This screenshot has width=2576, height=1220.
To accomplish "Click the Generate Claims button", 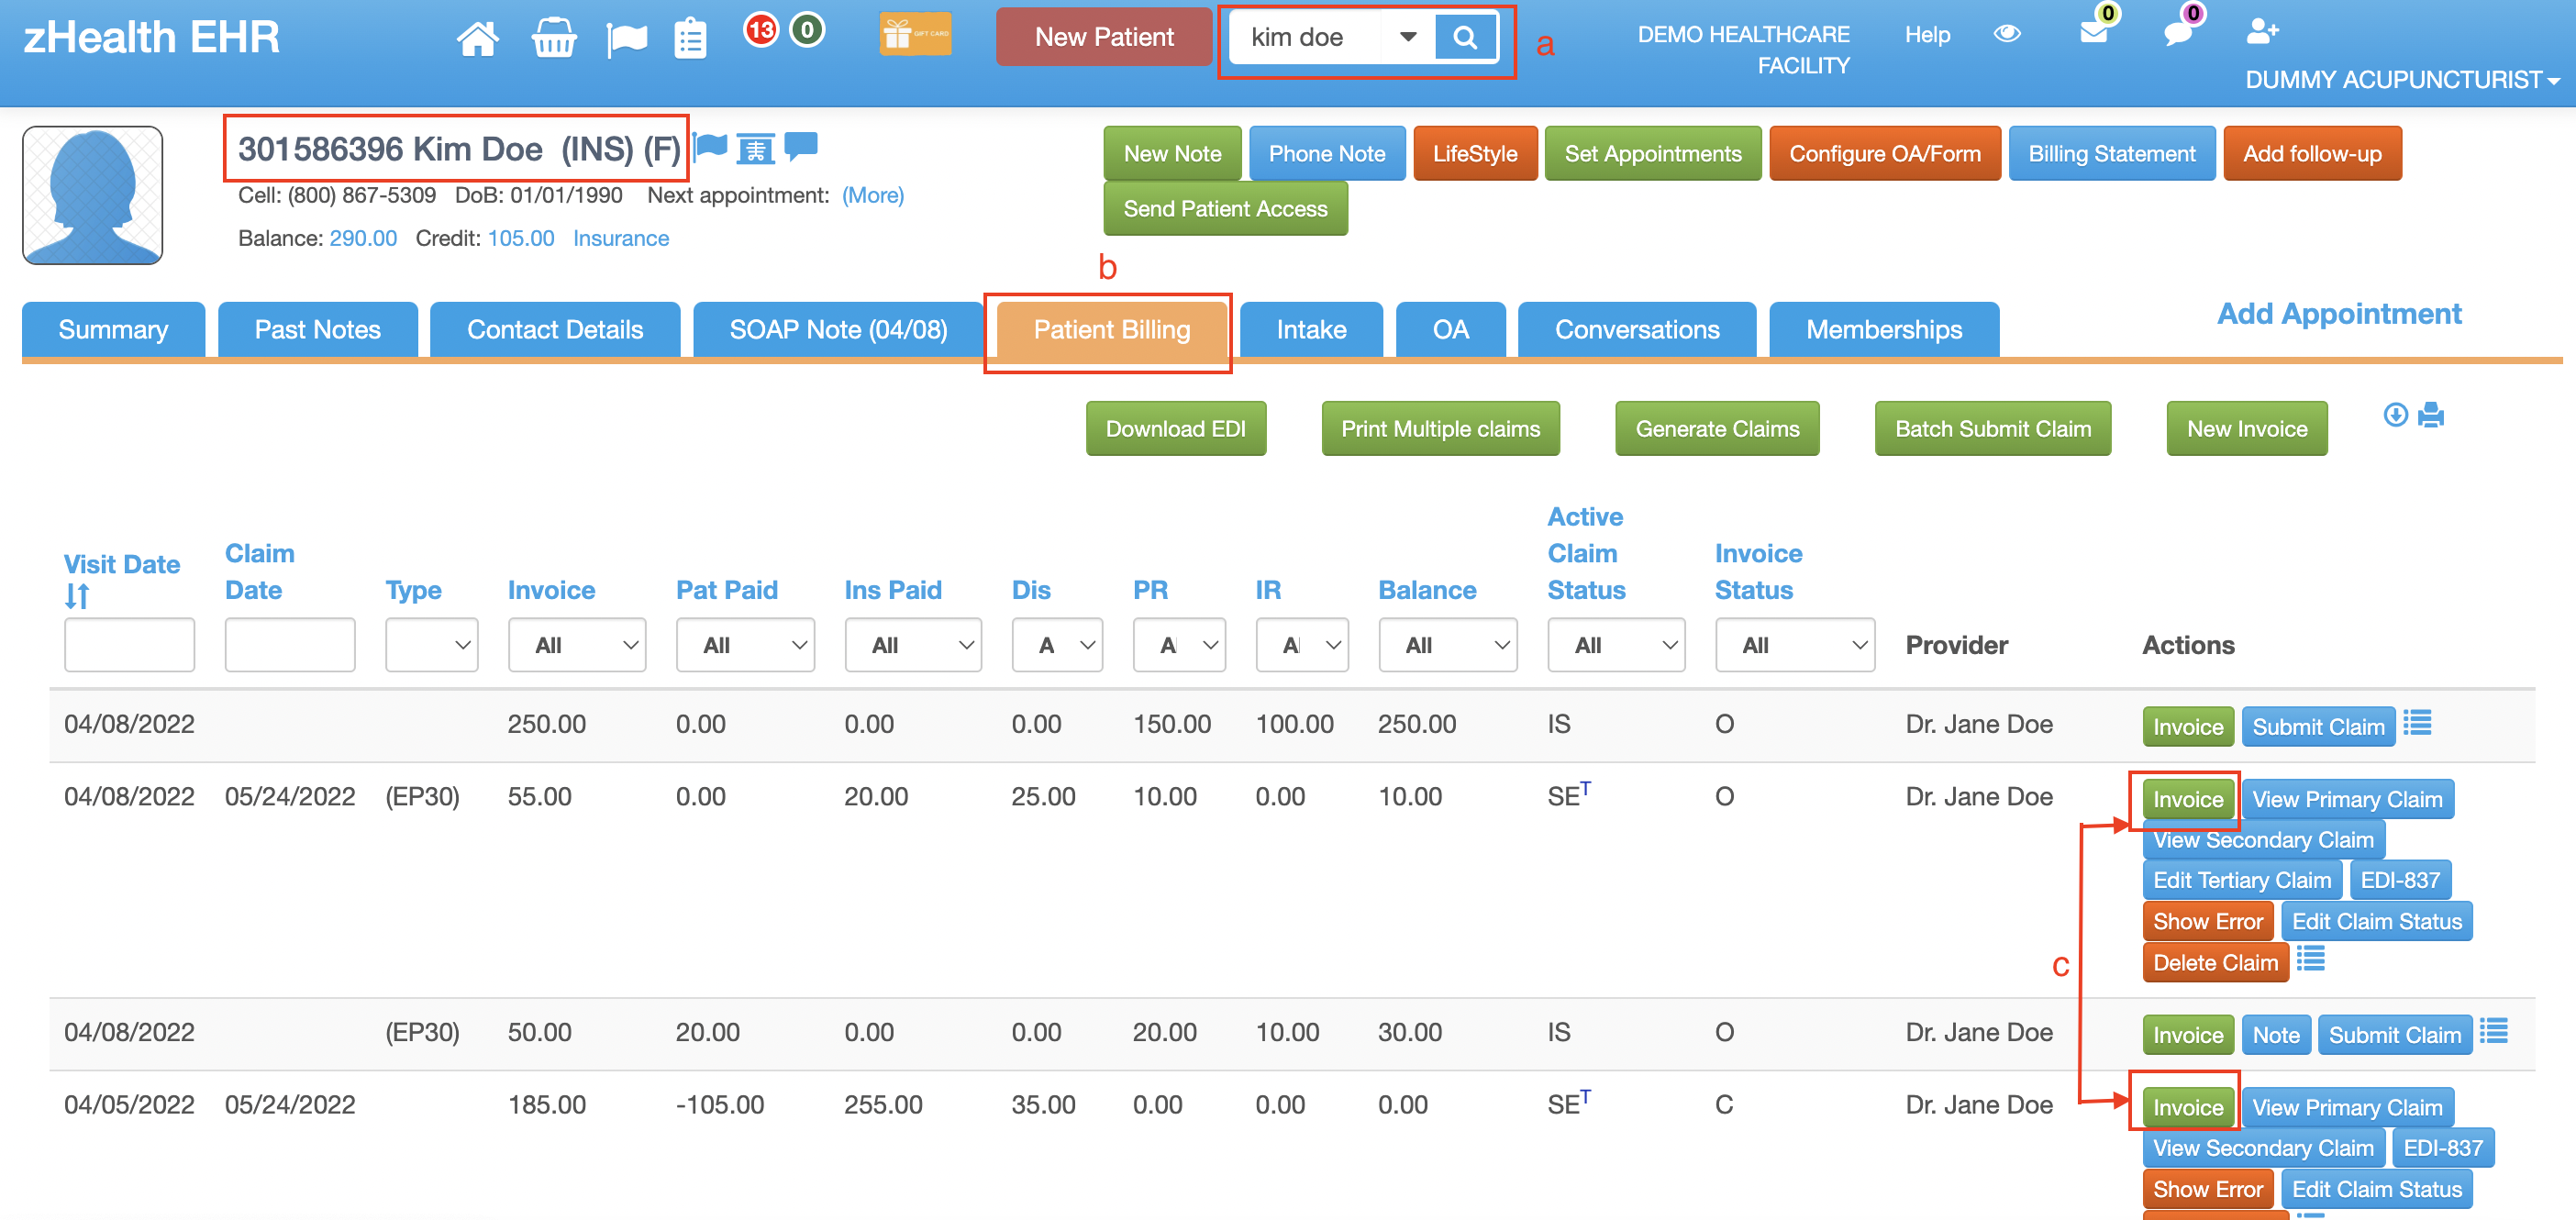I will click(1716, 429).
